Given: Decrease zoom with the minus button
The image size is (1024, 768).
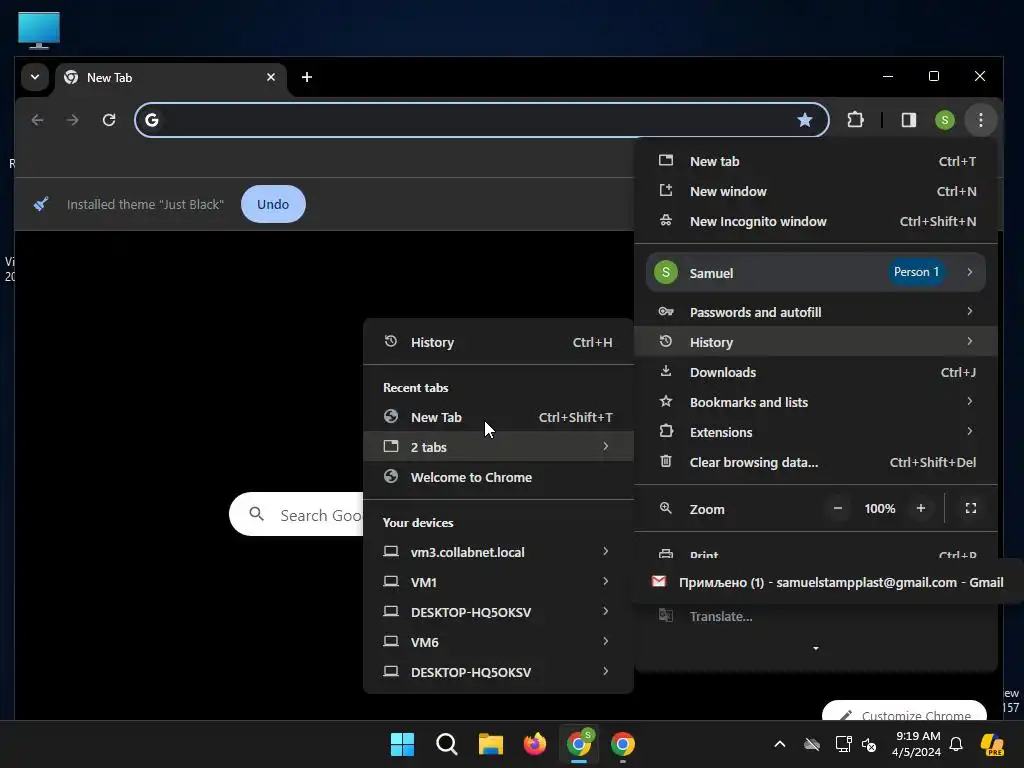Looking at the screenshot, I should (838, 508).
